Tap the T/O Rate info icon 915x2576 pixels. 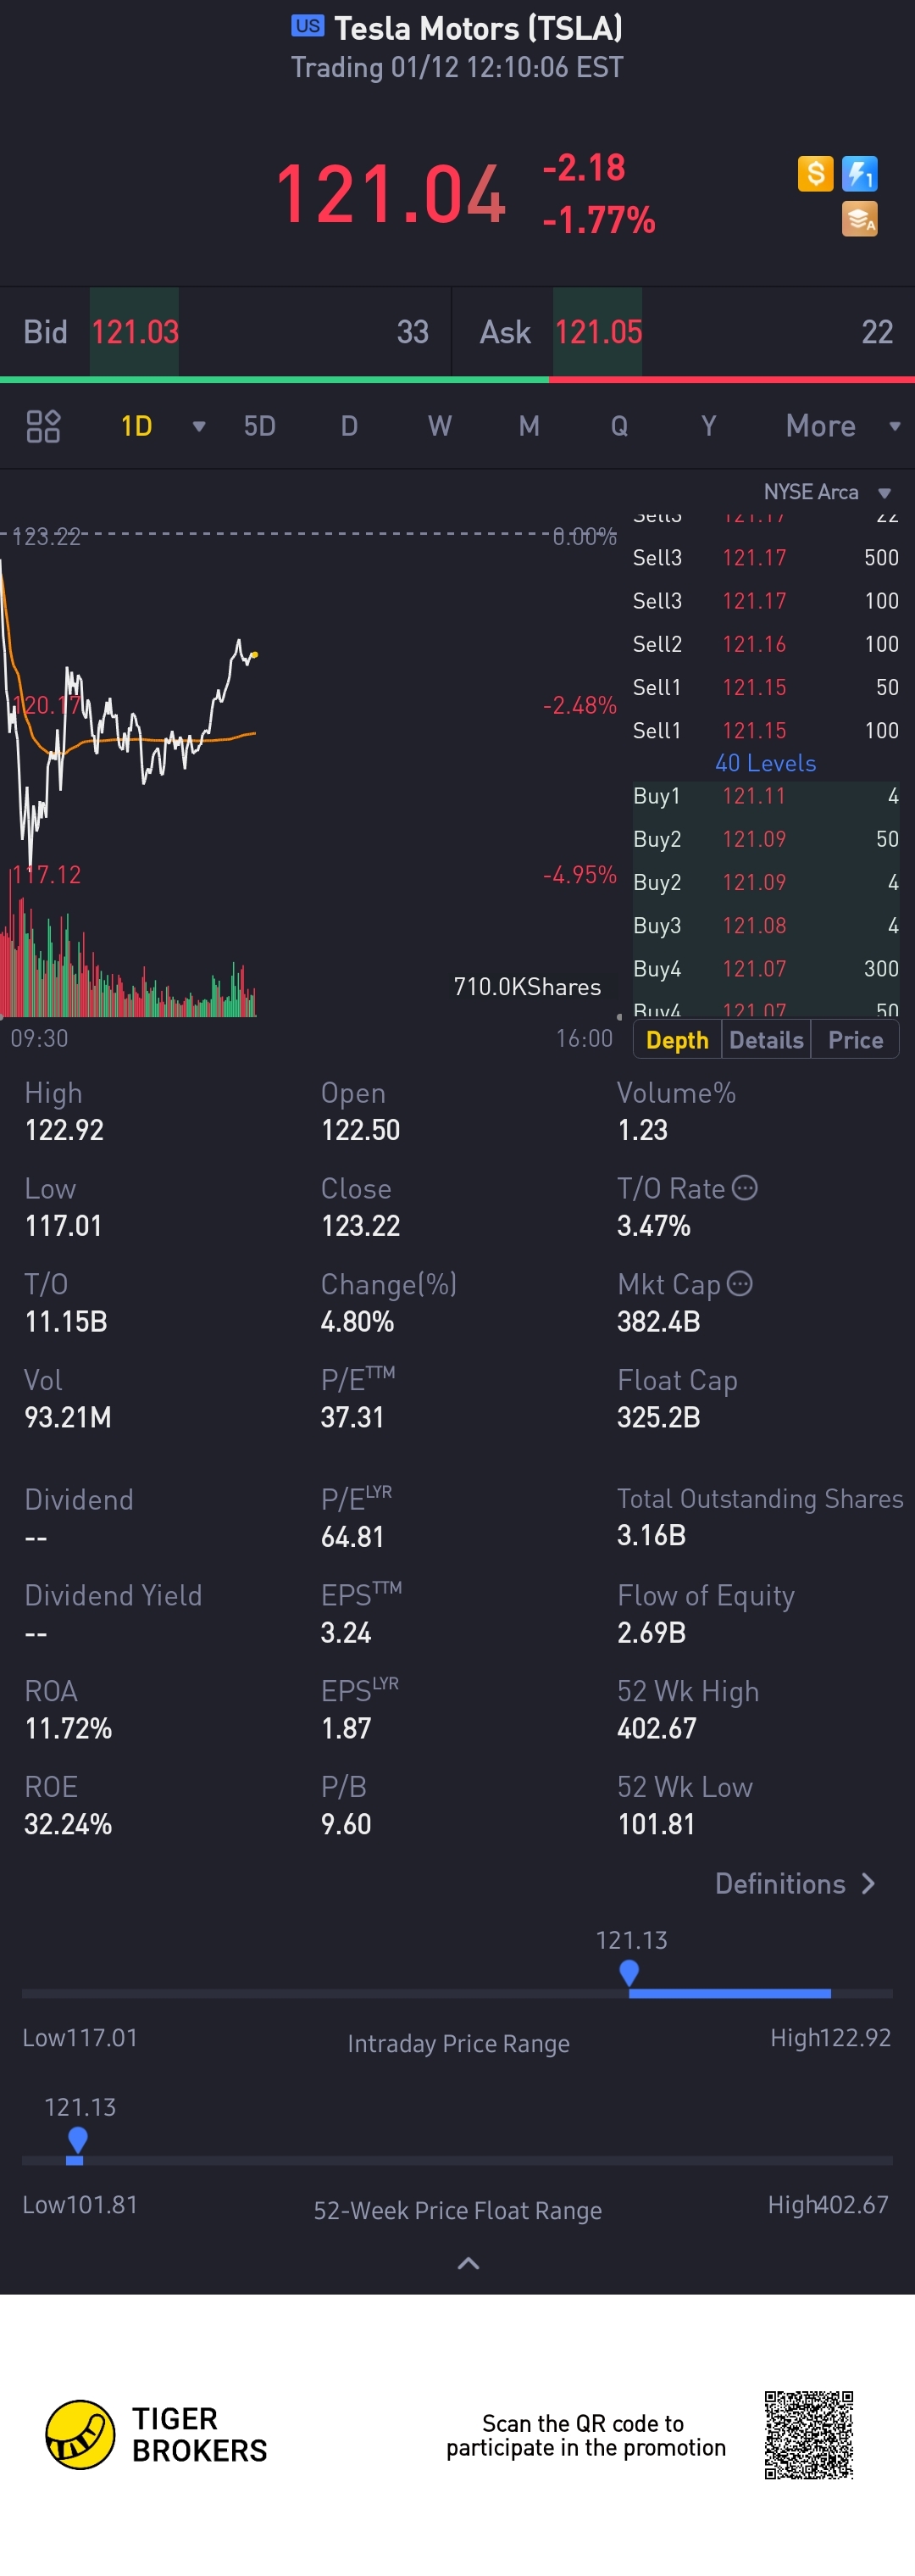[745, 1187]
